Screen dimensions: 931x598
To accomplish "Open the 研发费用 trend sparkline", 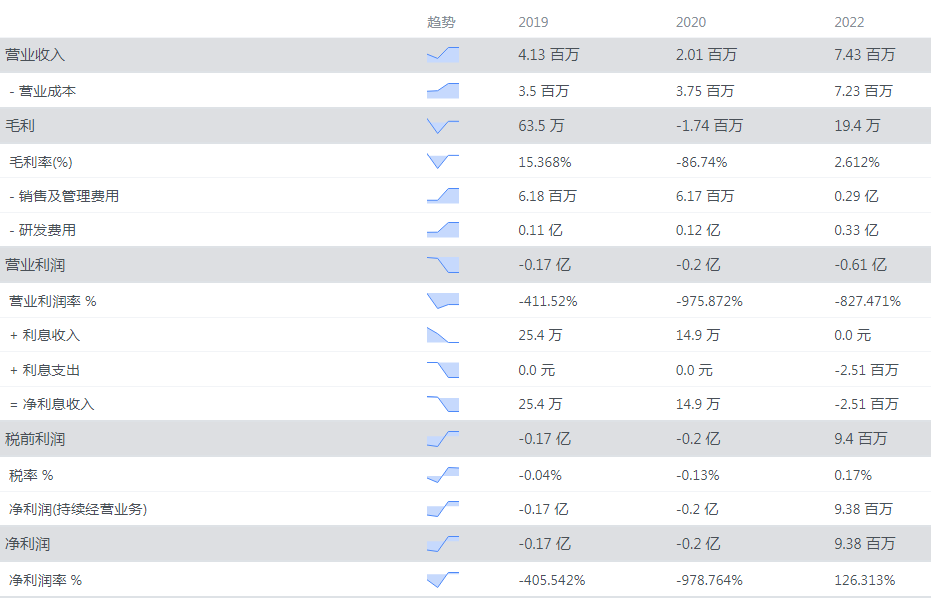I will point(442,230).
